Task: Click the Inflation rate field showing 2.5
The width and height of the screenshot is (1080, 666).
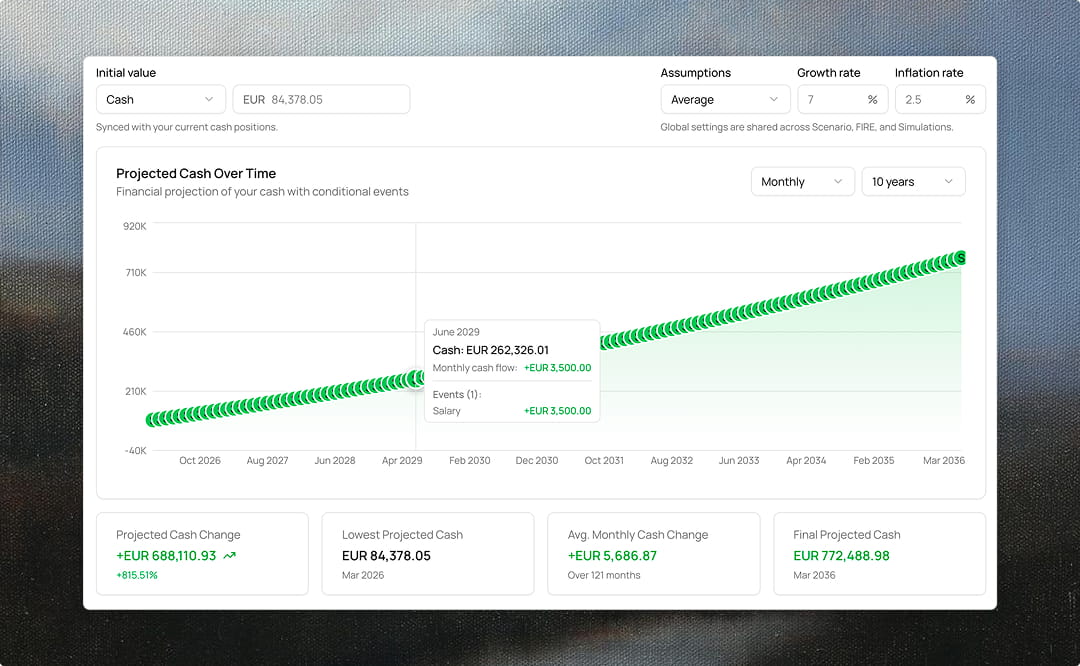Action: [928, 99]
